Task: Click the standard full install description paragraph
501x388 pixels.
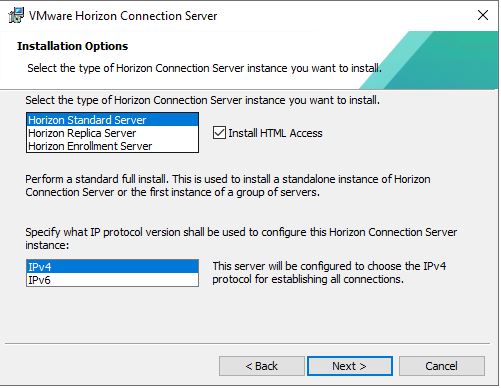Action: [x=228, y=186]
